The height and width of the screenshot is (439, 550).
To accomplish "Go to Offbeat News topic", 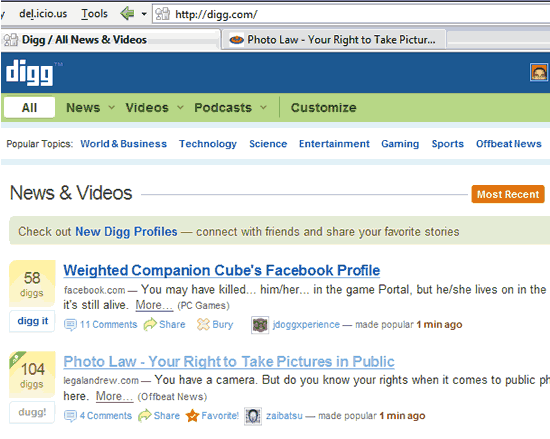I will tap(509, 144).
